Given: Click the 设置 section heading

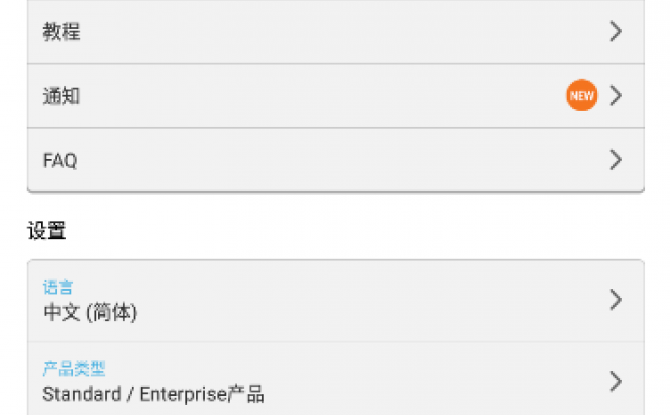Looking at the screenshot, I should coord(47,231).
